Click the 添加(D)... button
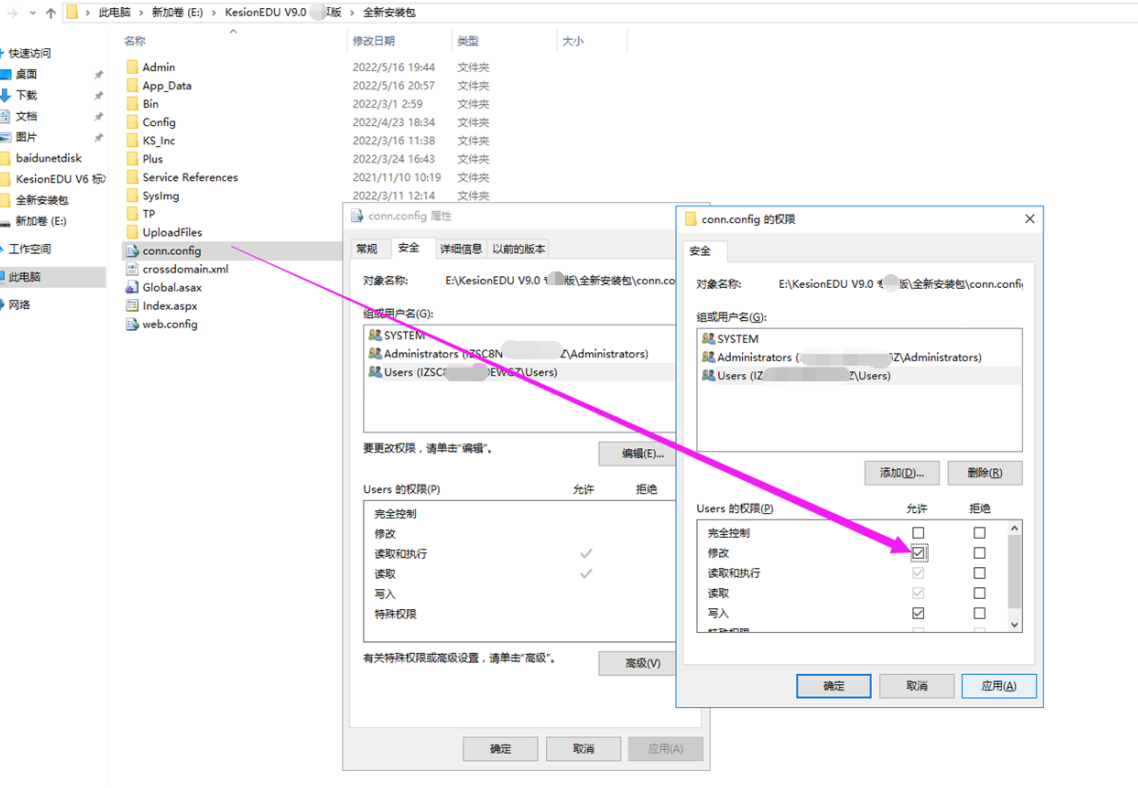This screenshot has width=1138, height=788. click(x=900, y=472)
